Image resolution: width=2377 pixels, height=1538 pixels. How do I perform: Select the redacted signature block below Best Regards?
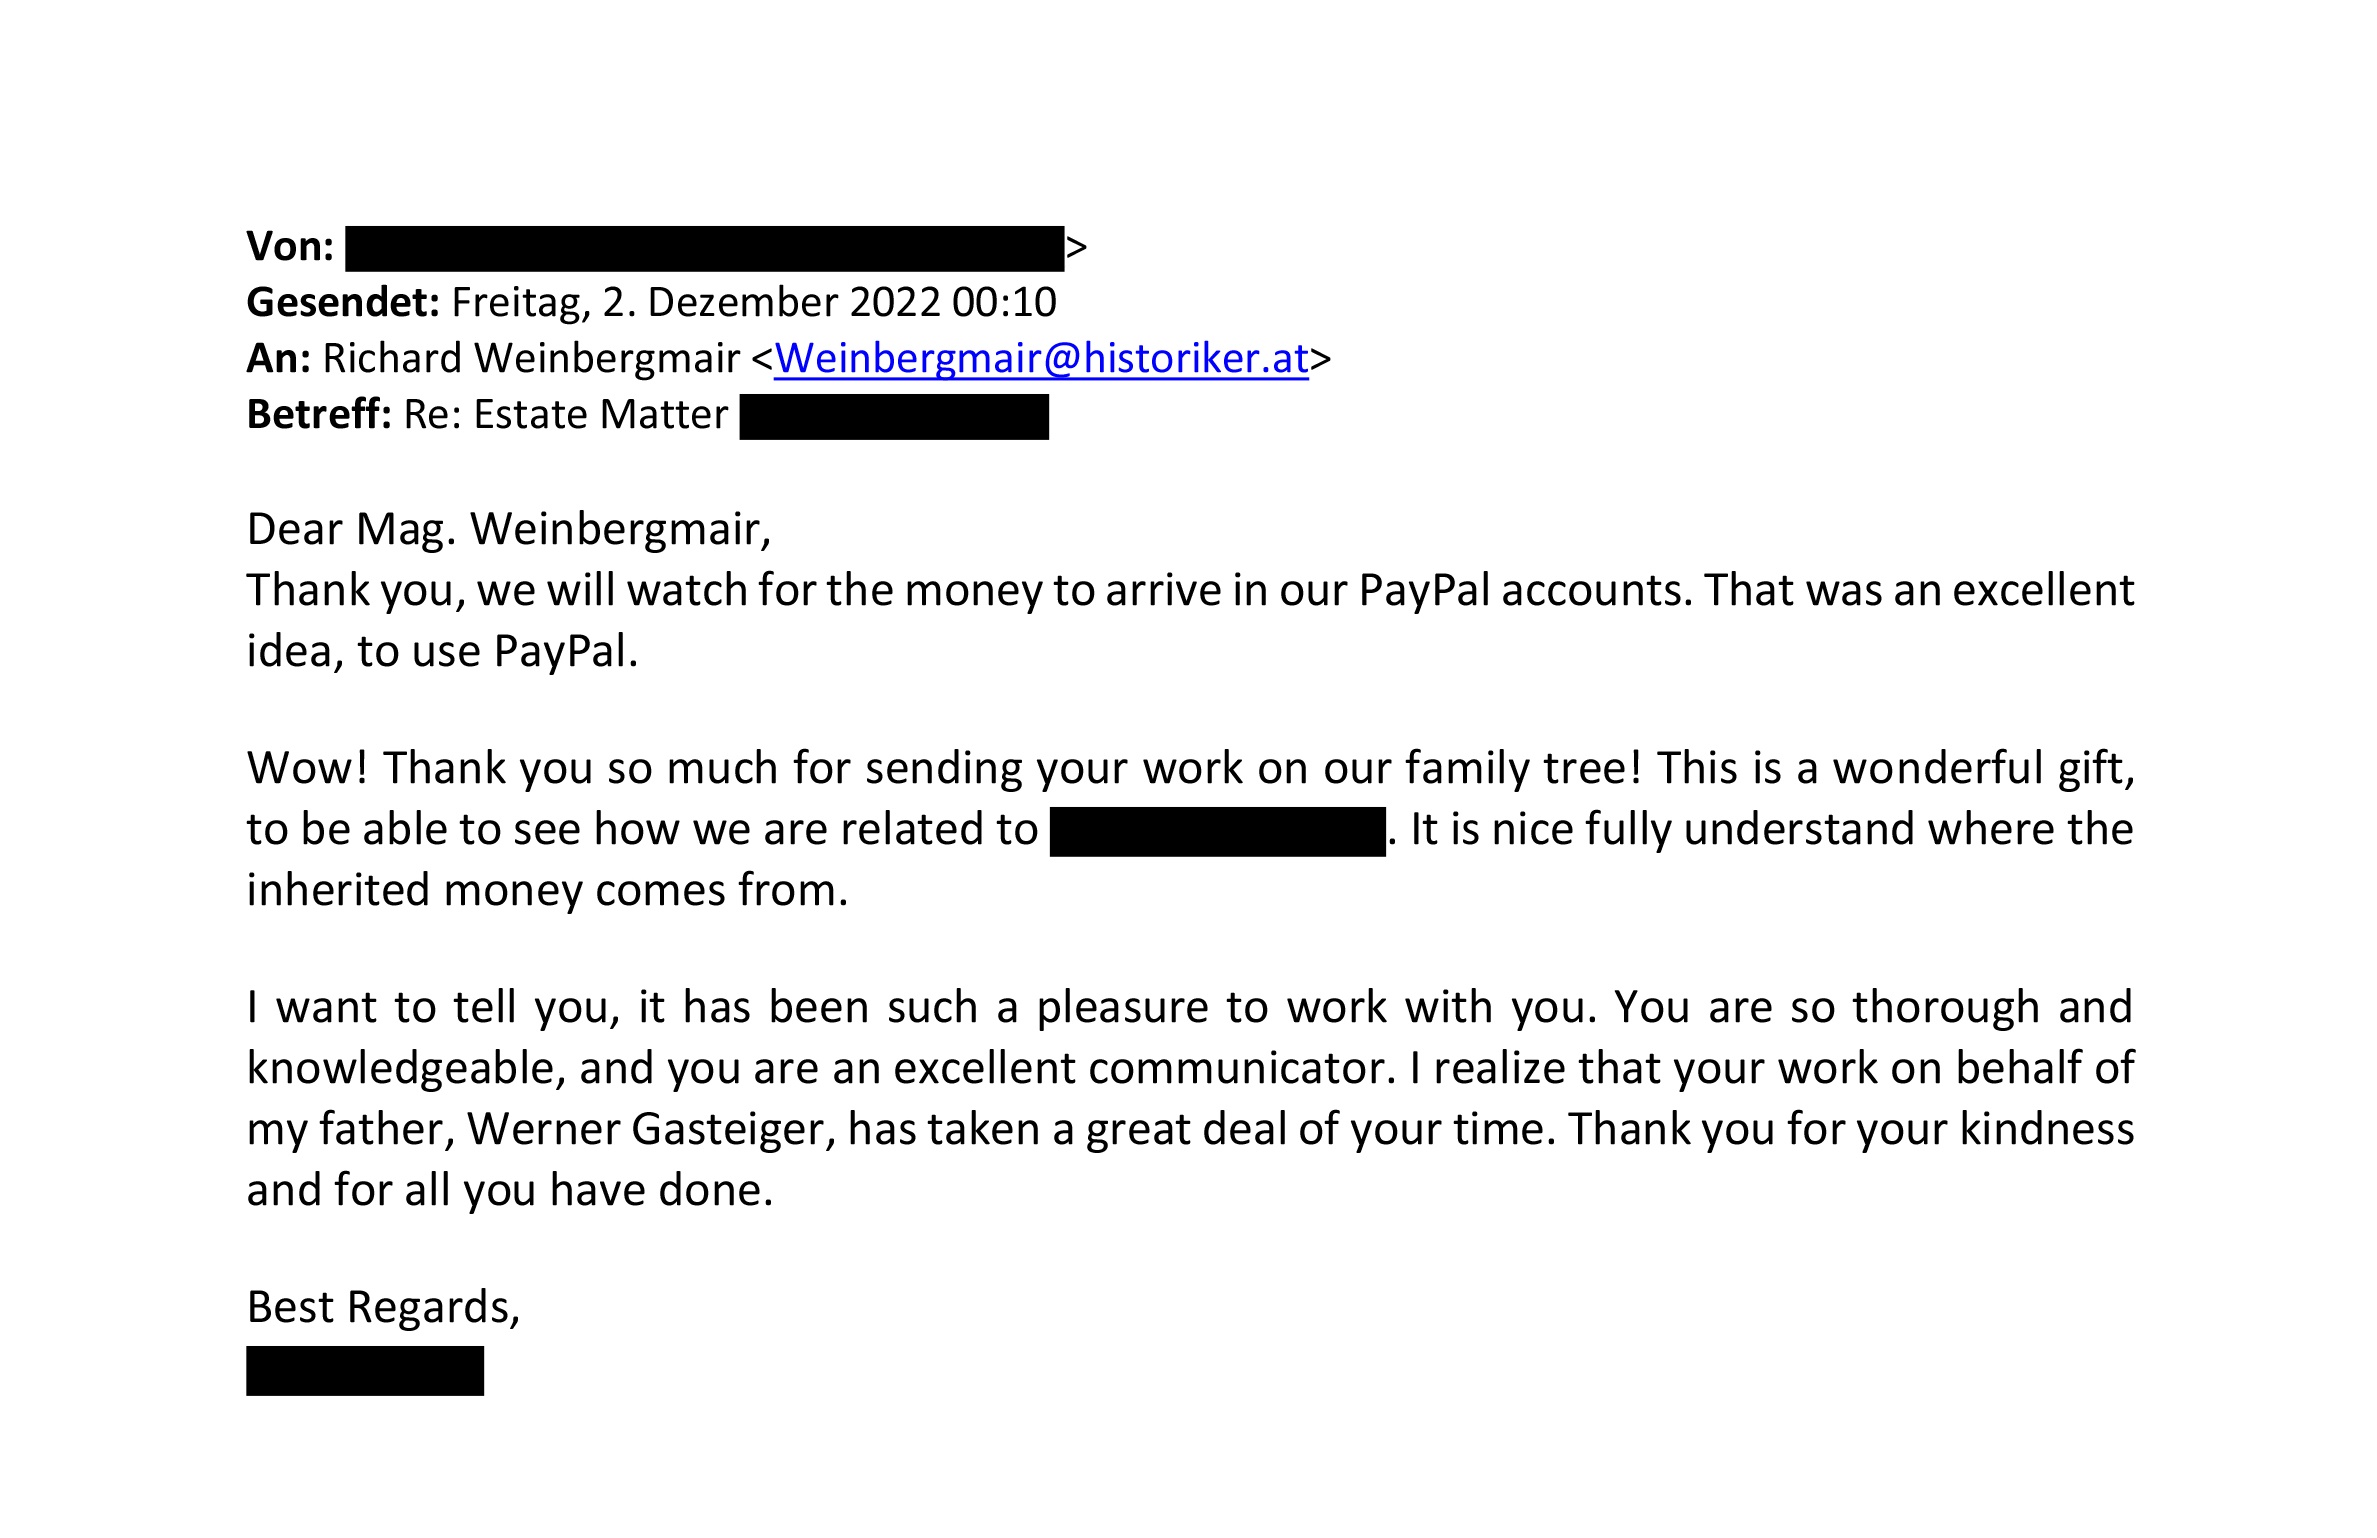click(x=365, y=1371)
